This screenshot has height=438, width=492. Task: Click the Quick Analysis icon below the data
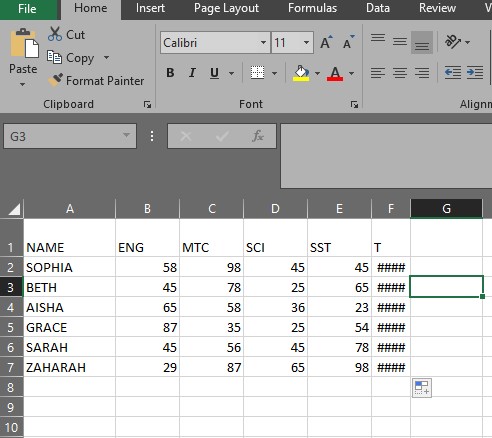tap(422, 388)
